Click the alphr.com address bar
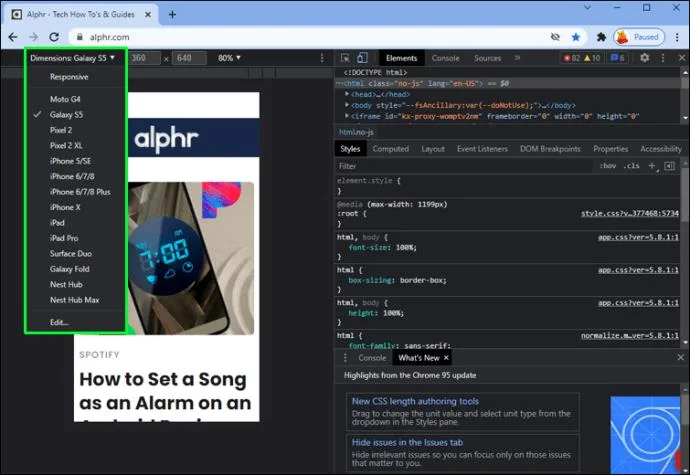This screenshot has height=475, width=690. click(308, 37)
